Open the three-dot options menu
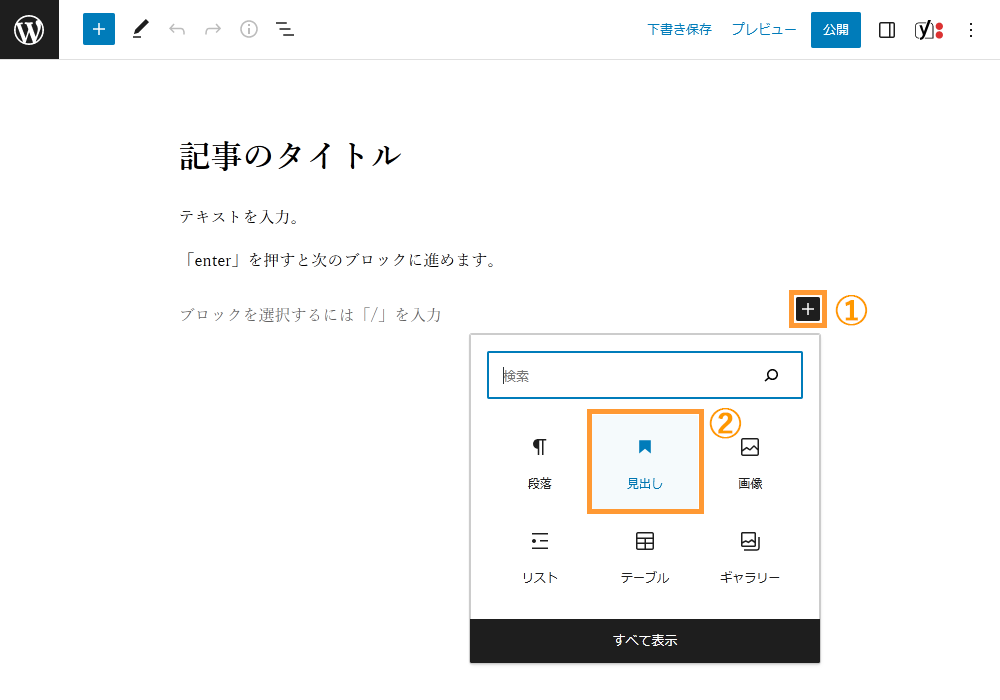 (970, 29)
